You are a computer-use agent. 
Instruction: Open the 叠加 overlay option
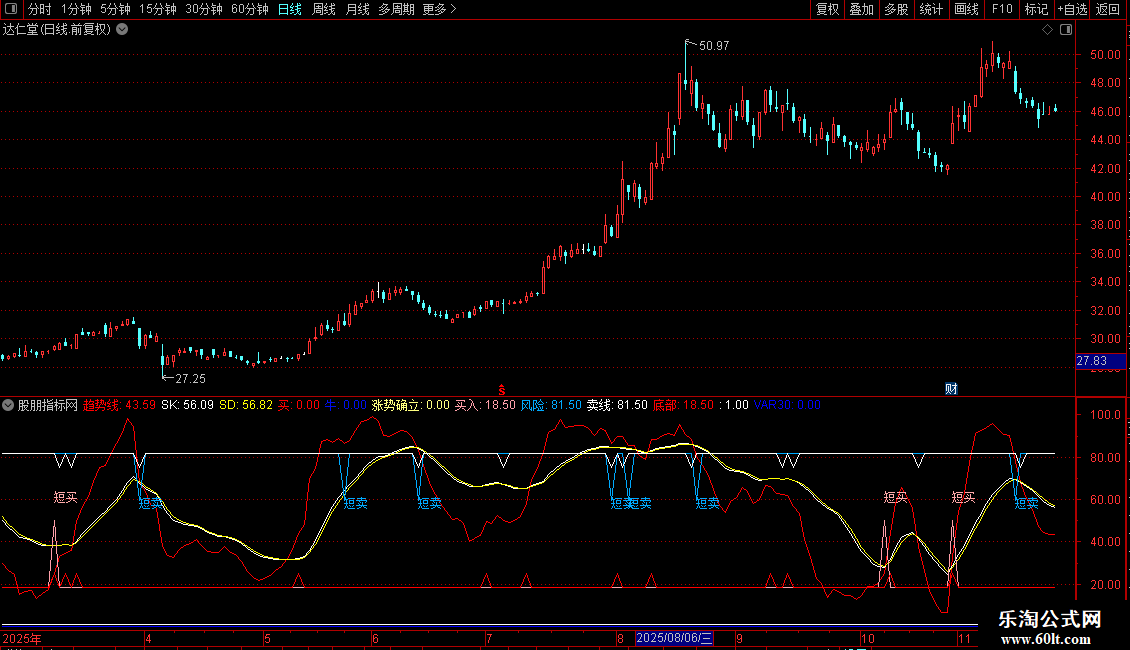point(861,9)
